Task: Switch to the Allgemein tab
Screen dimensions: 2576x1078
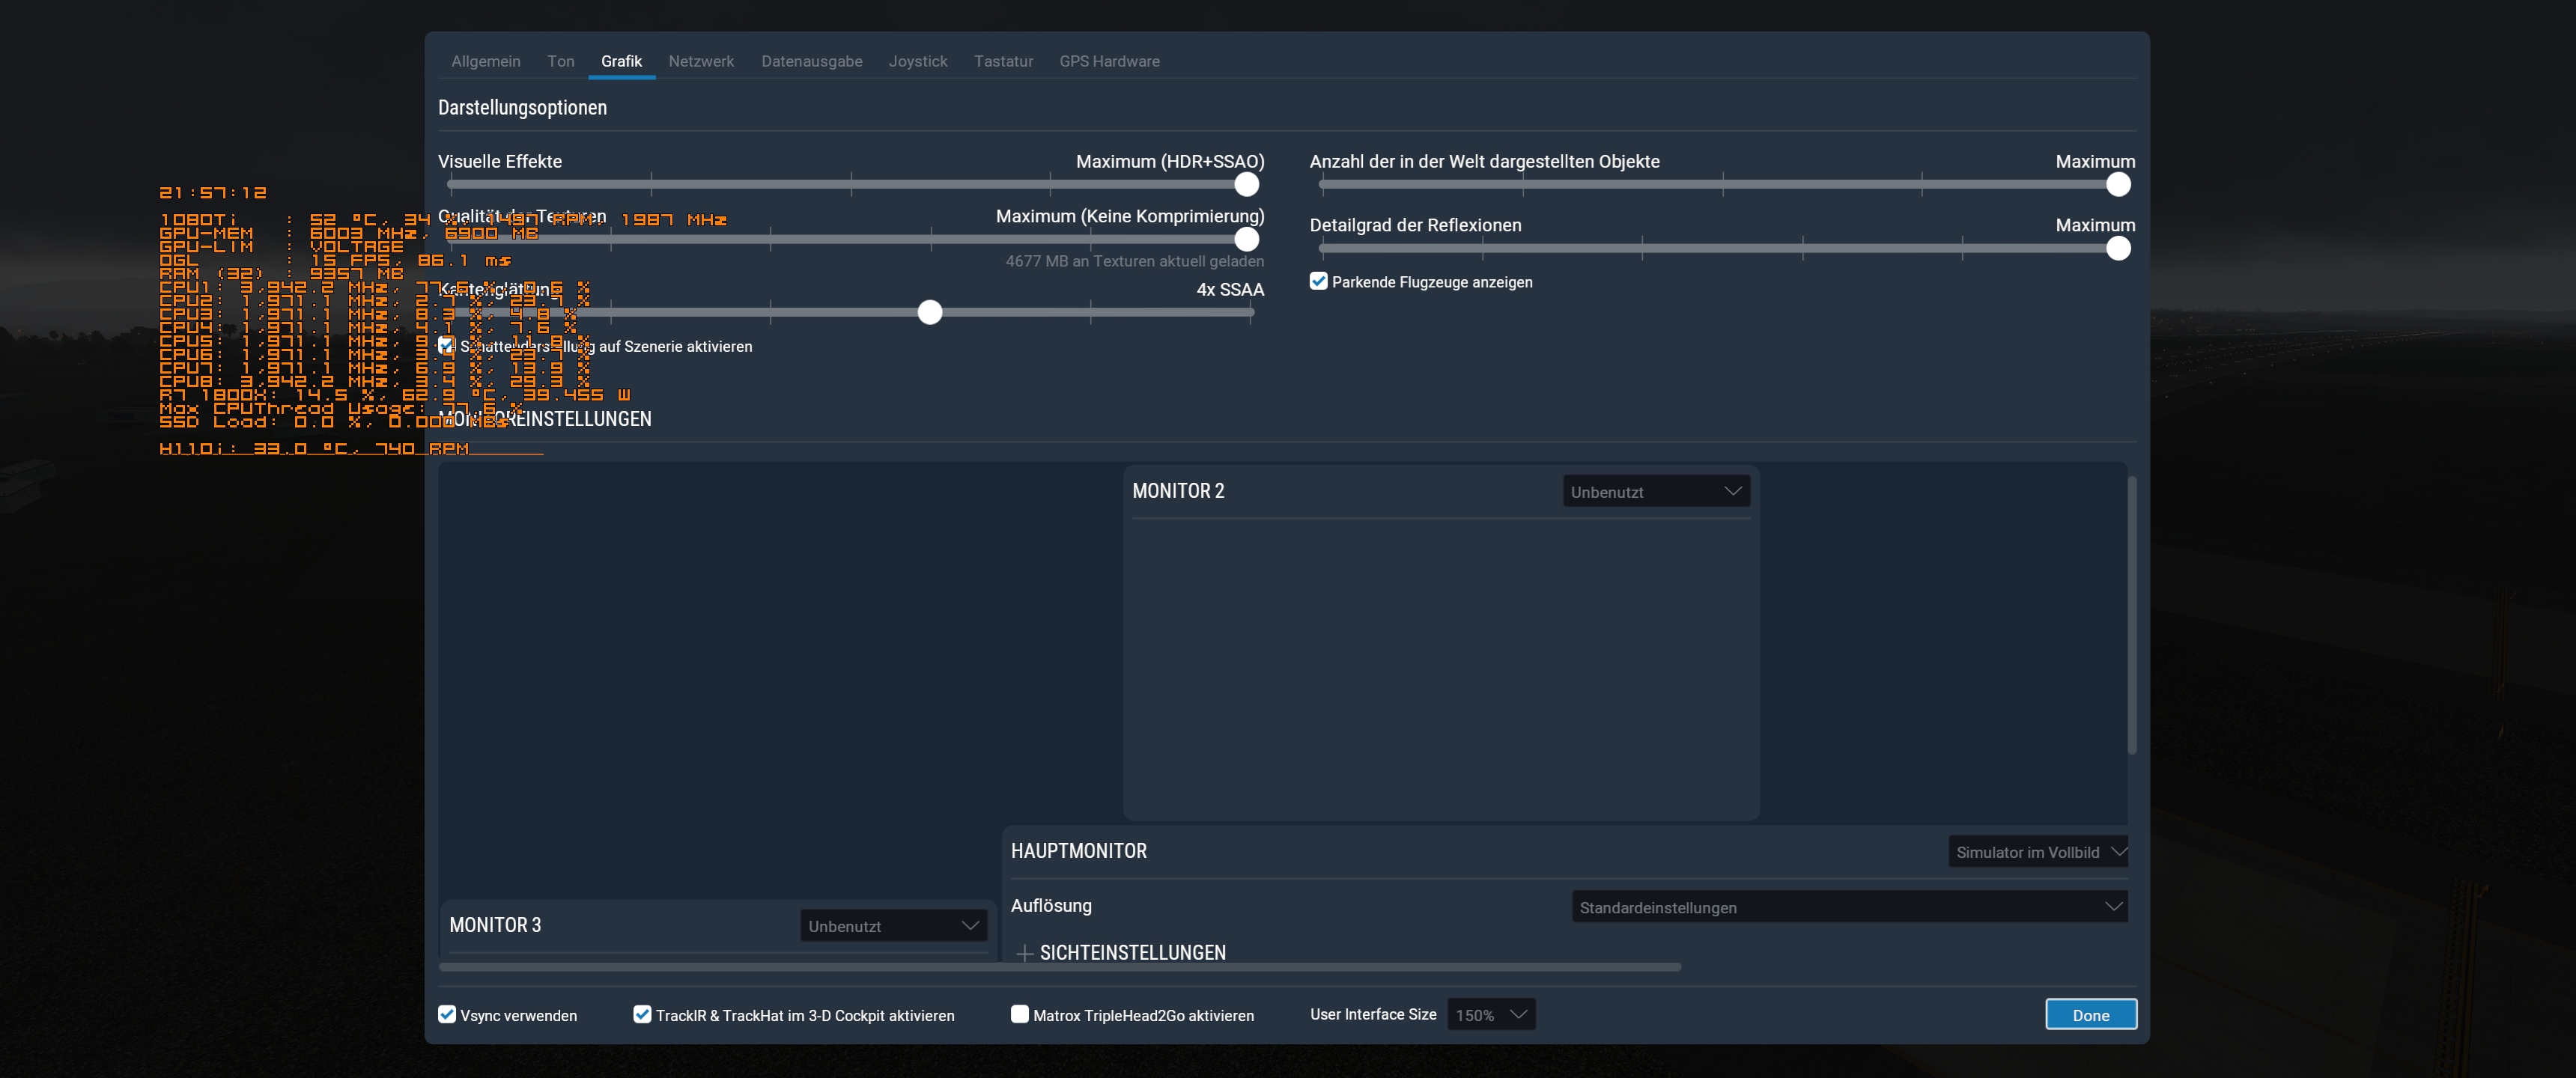Action: [x=485, y=61]
